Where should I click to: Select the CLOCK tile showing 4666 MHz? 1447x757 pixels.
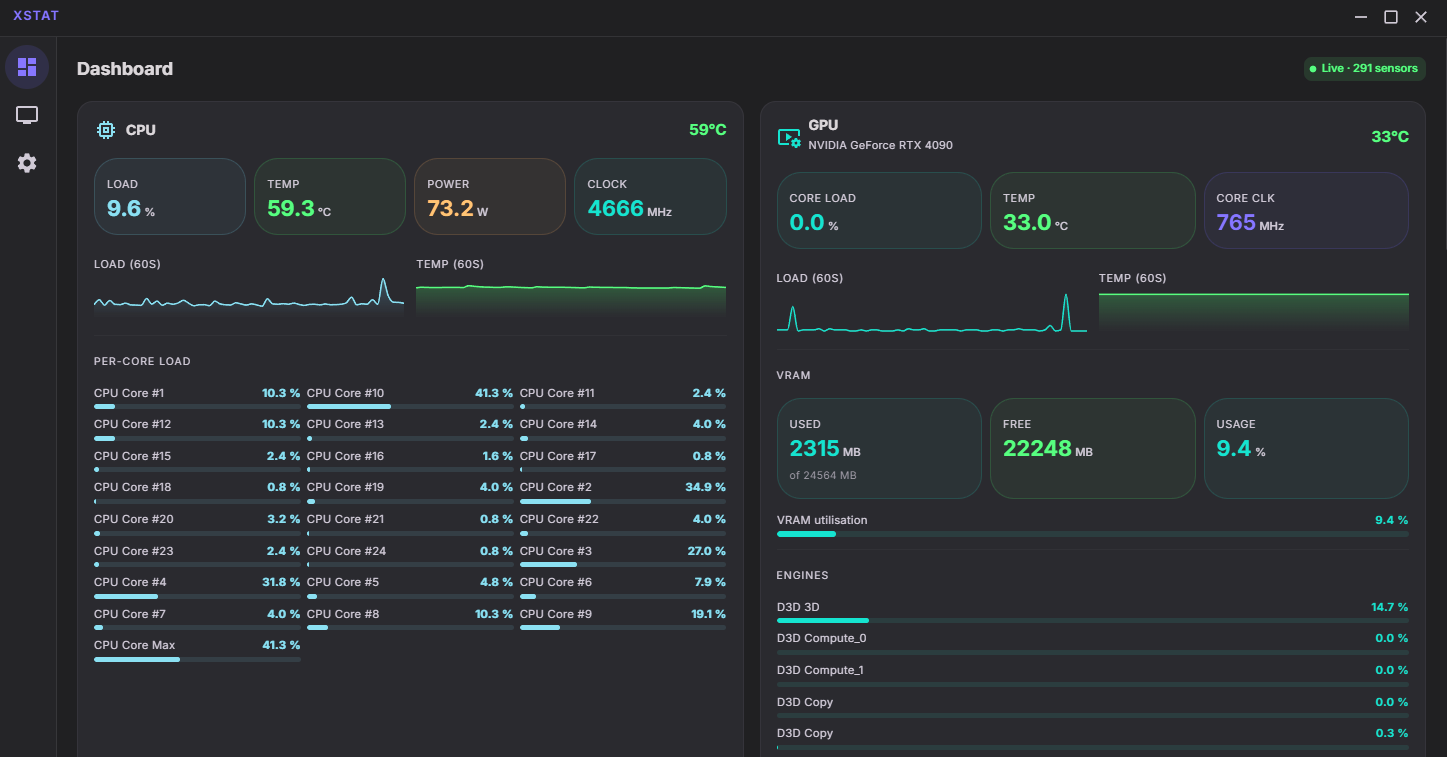650,196
